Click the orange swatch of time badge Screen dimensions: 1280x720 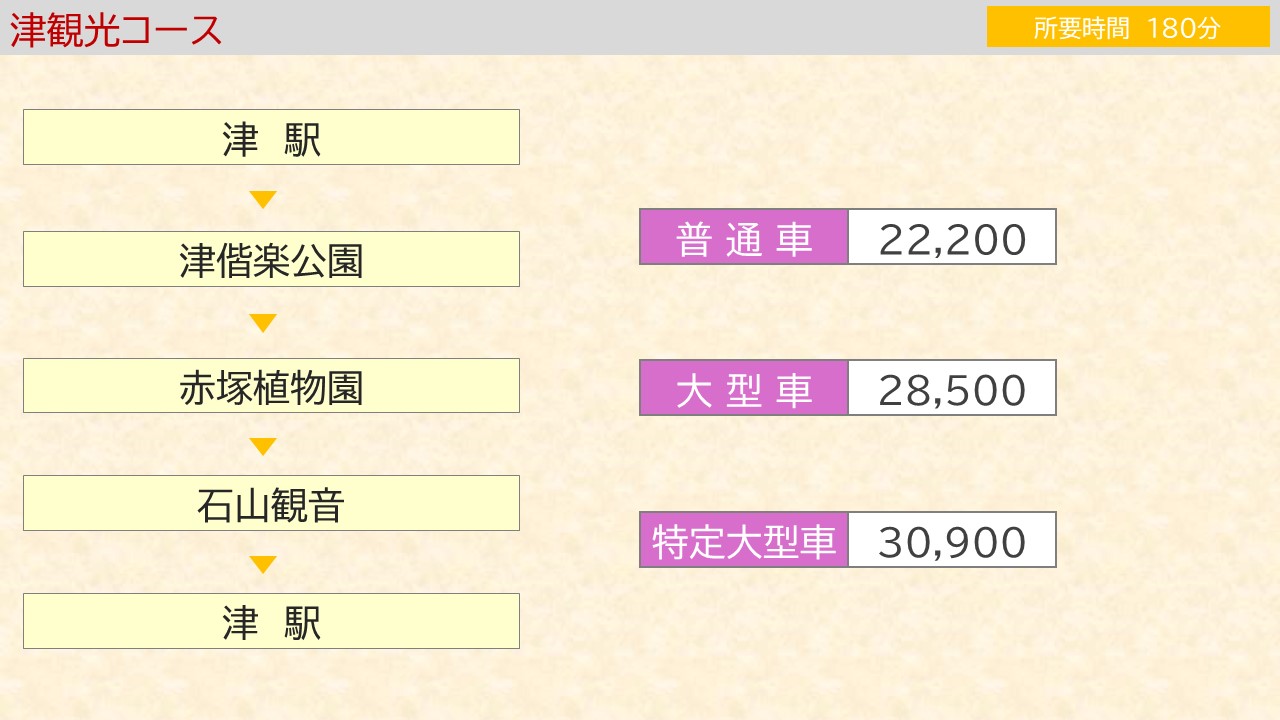coord(1128,27)
